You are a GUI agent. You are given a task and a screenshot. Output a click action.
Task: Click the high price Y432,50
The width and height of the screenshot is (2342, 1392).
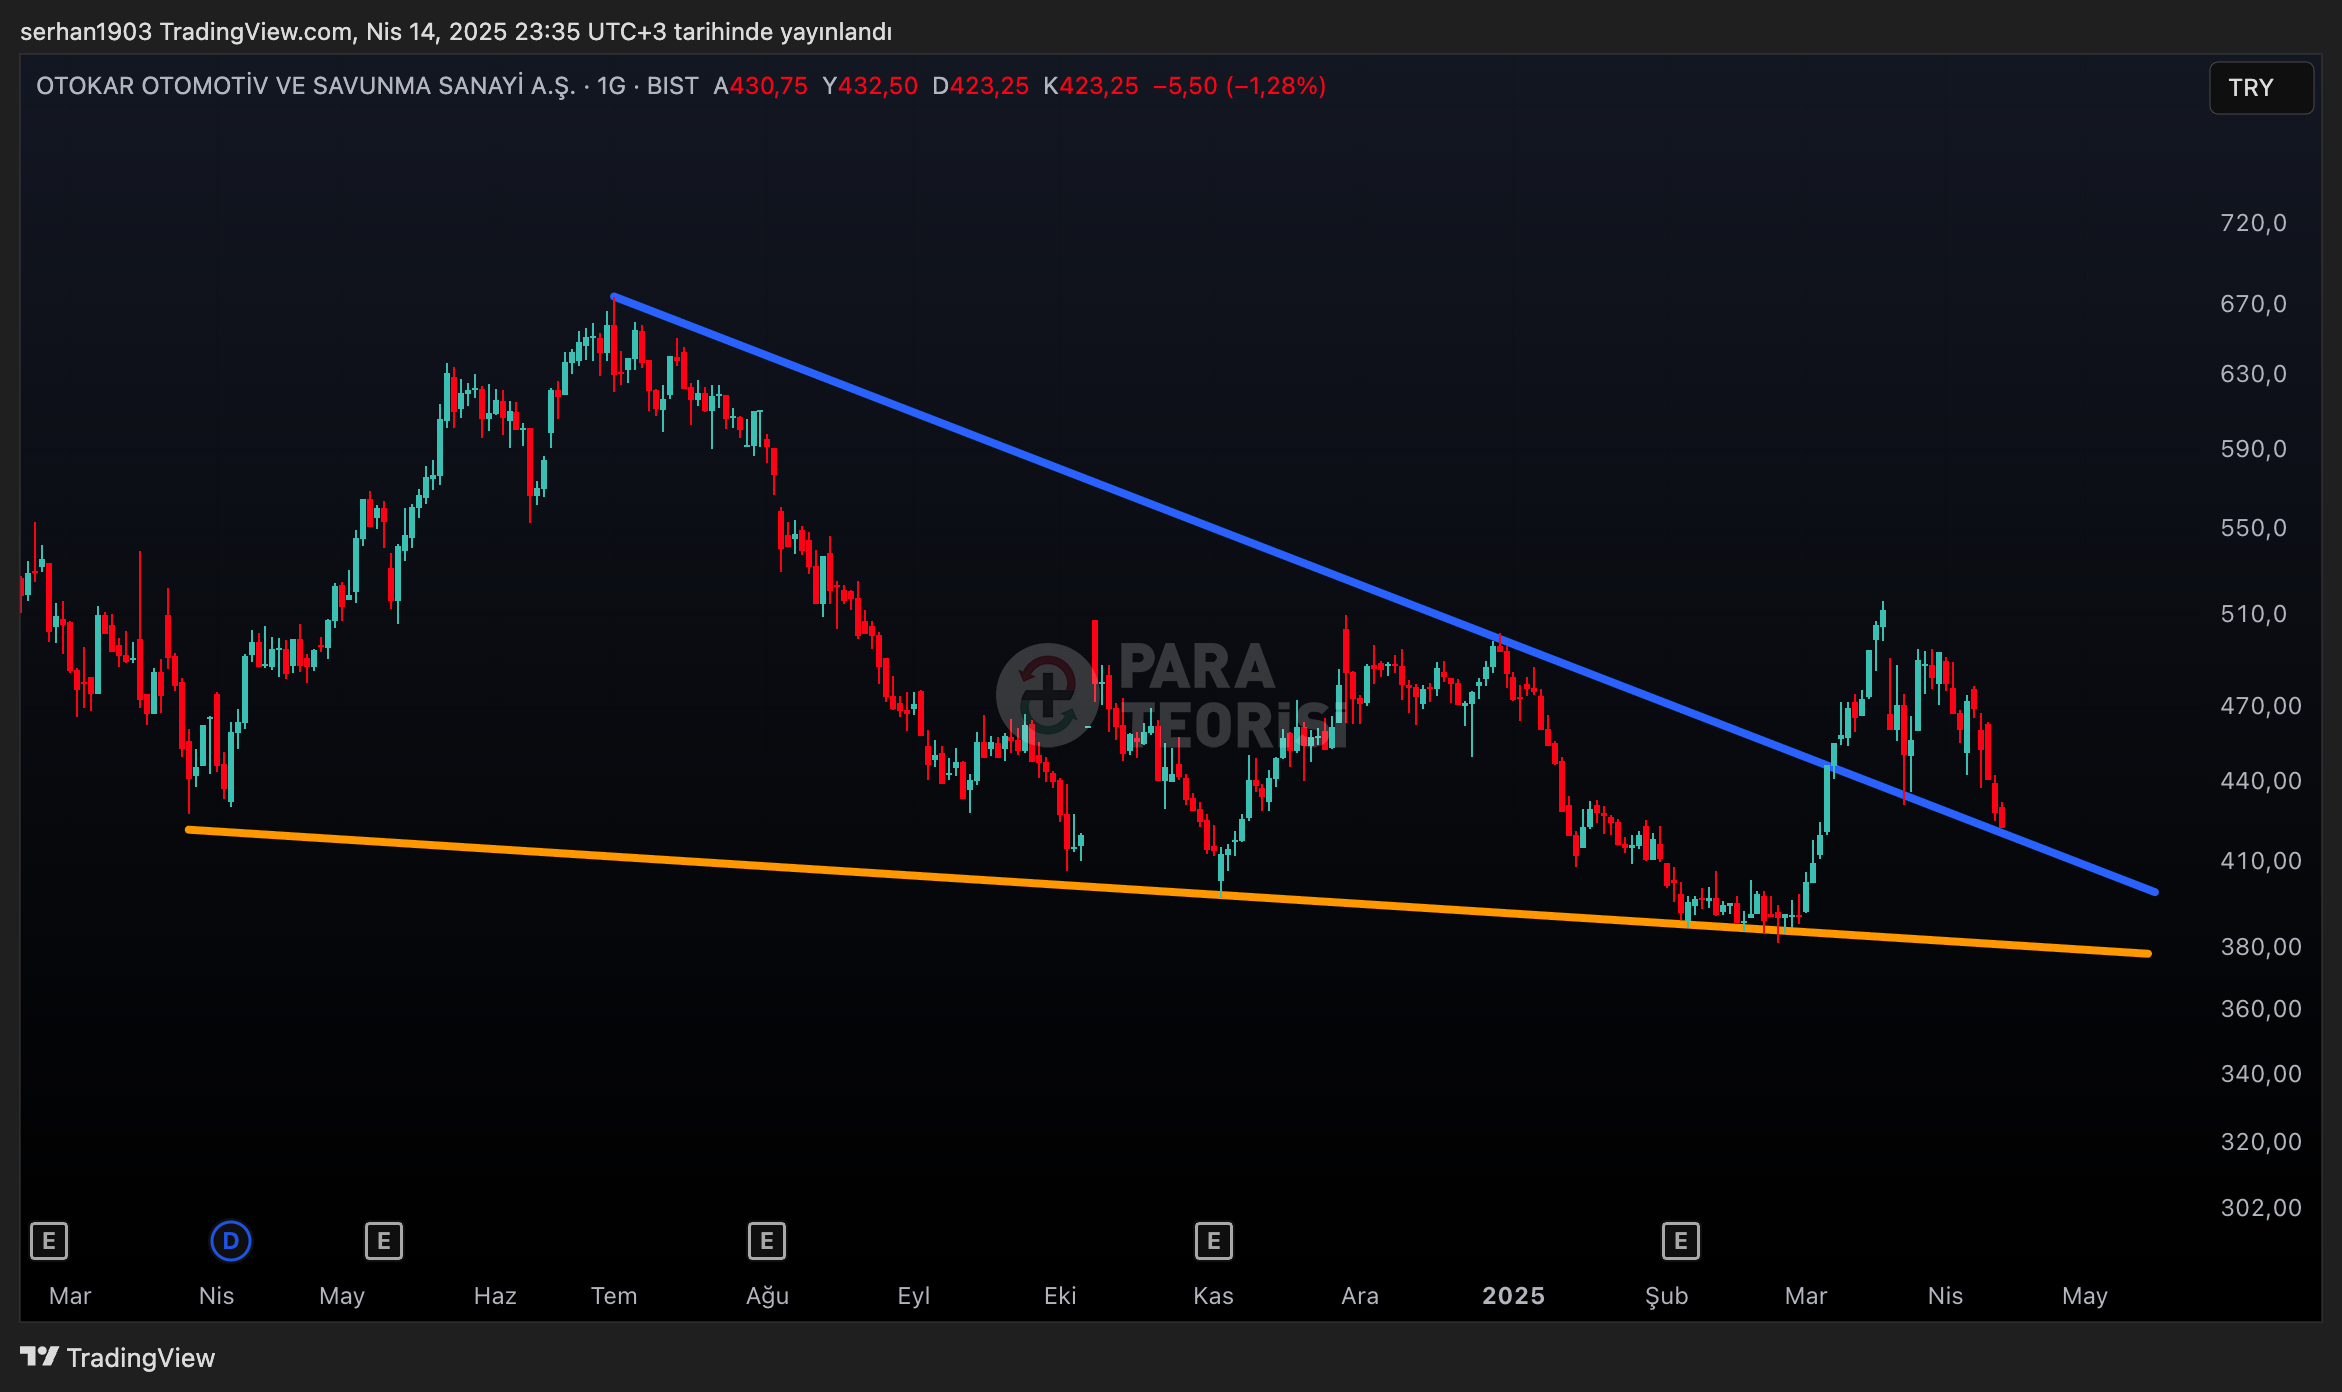870,86
